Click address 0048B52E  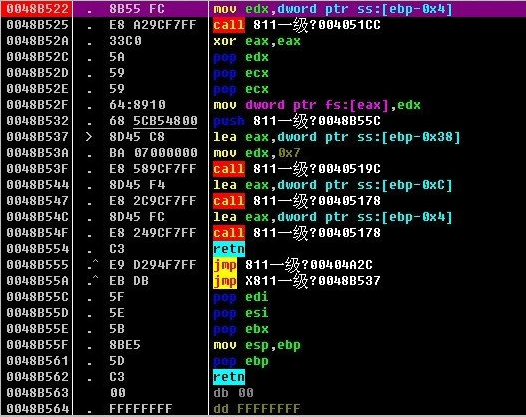[37, 89]
